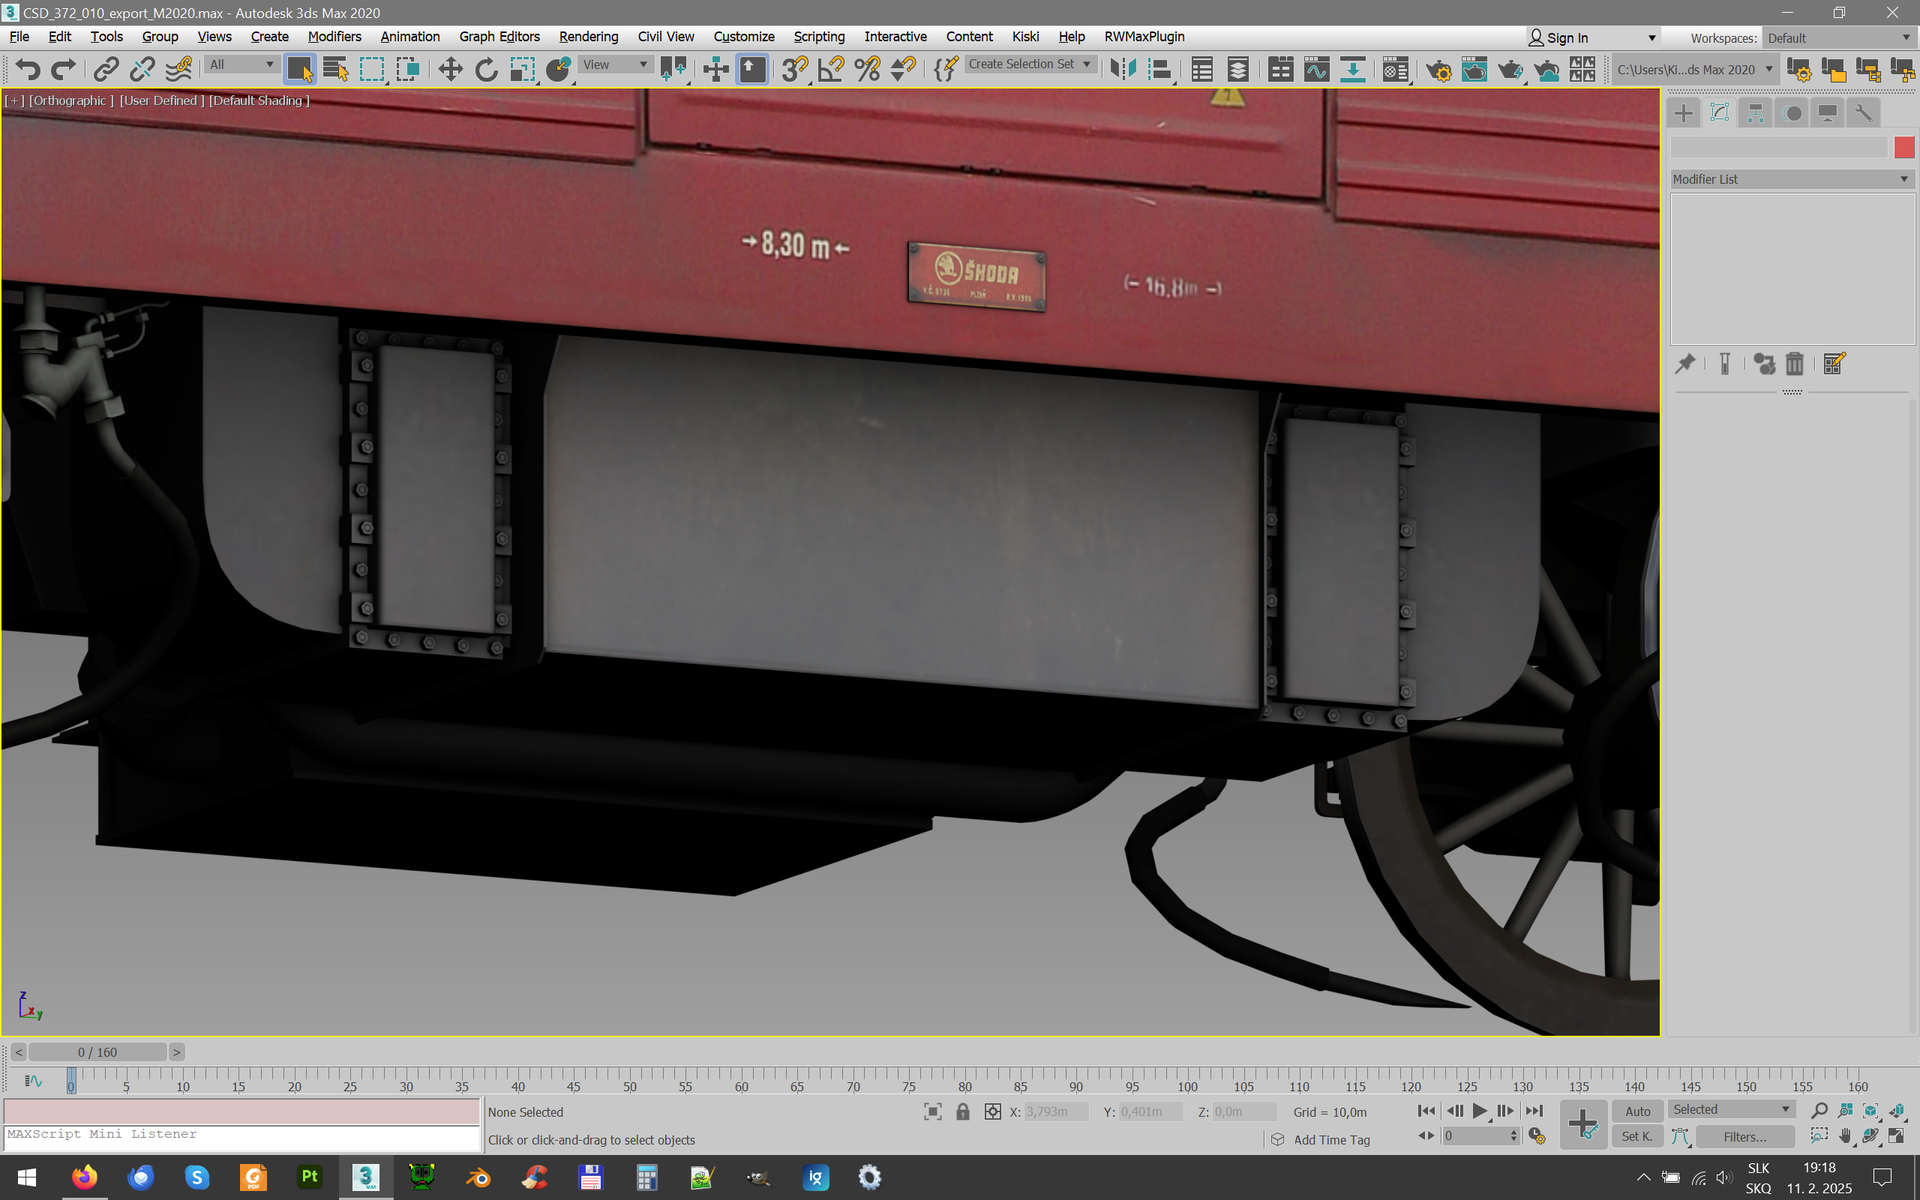Open the Utilities wrench panel
The width and height of the screenshot is (1920, 1200).
click(x=1863, y=113)
